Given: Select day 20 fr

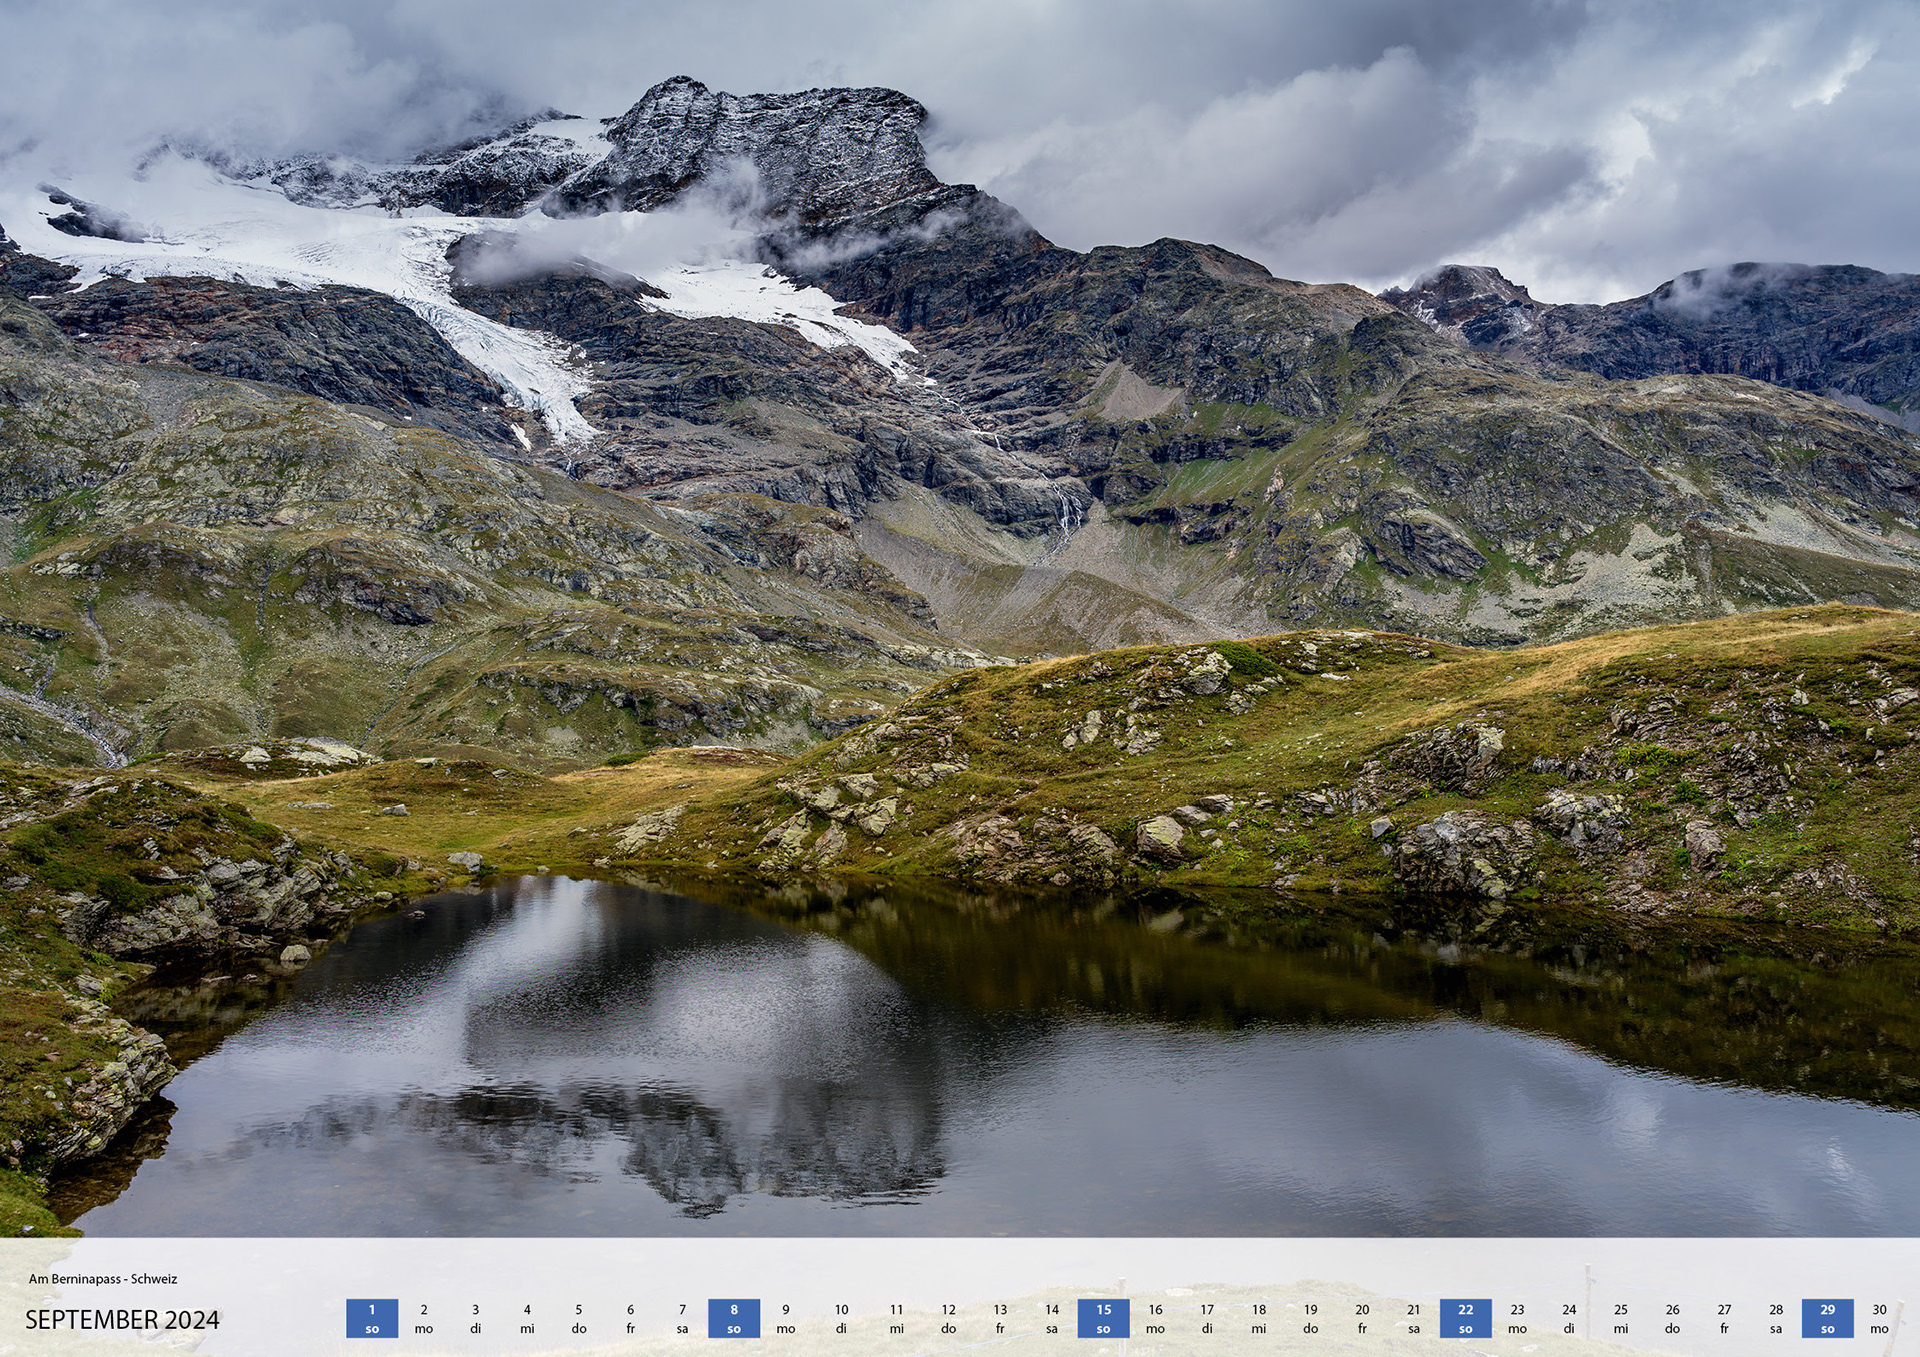Looking at the screenshot, I should (x=1362, y=1318).
